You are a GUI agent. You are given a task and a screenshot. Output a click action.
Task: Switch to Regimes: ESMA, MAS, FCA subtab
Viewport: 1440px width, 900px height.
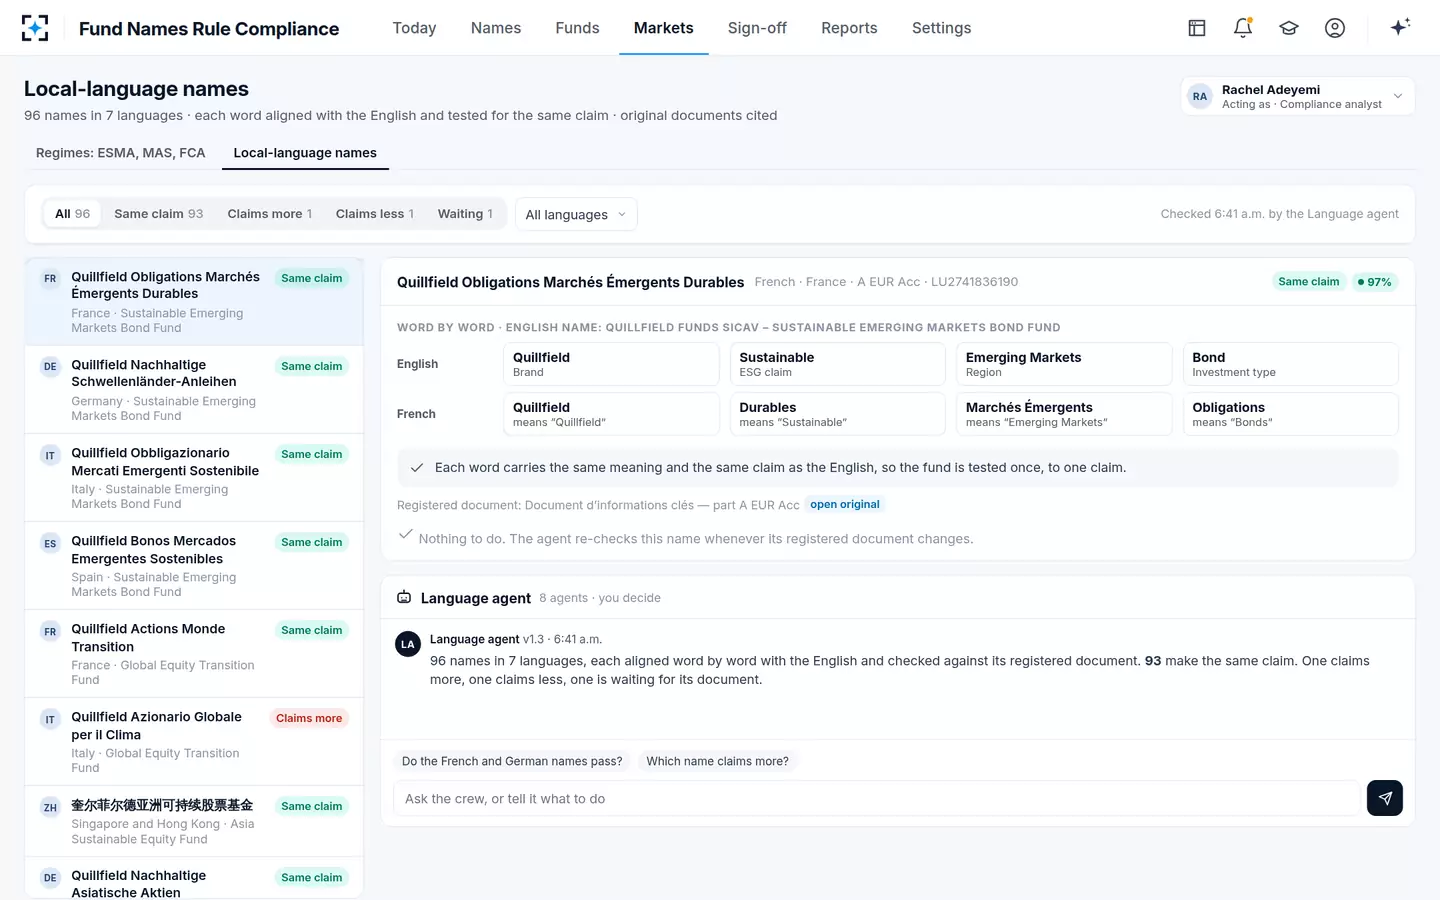point(120,153)
